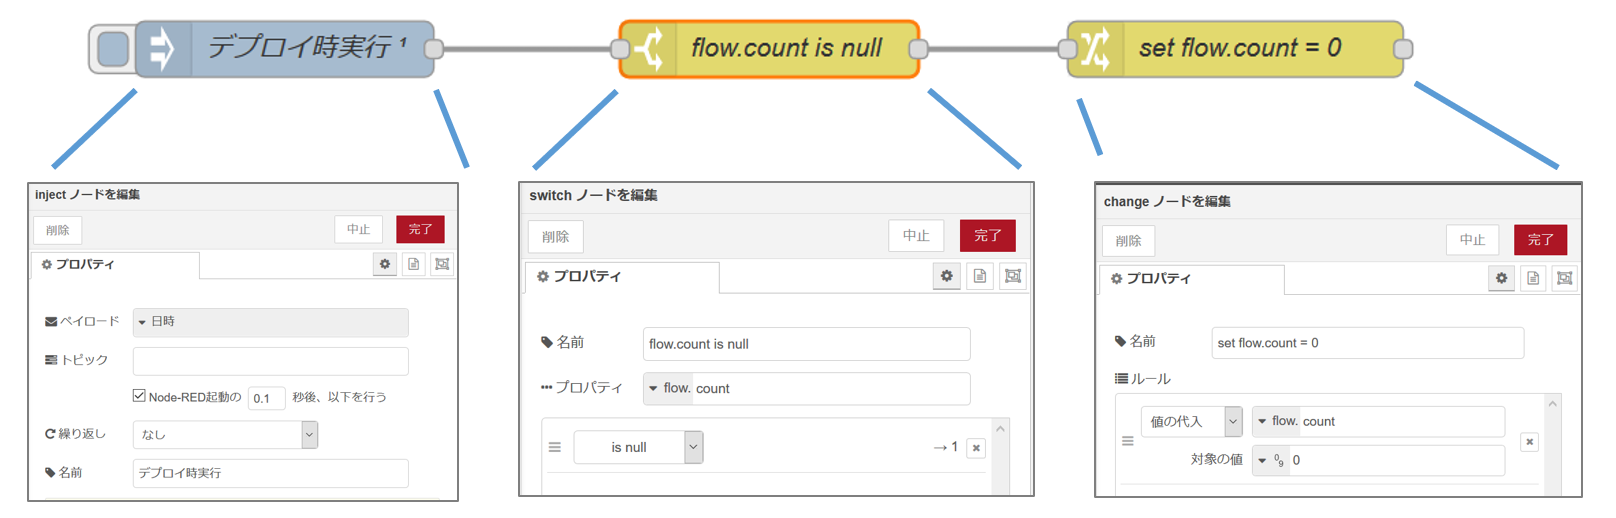
Task: Open description document icon in inject editor
Action: [414, 264]
